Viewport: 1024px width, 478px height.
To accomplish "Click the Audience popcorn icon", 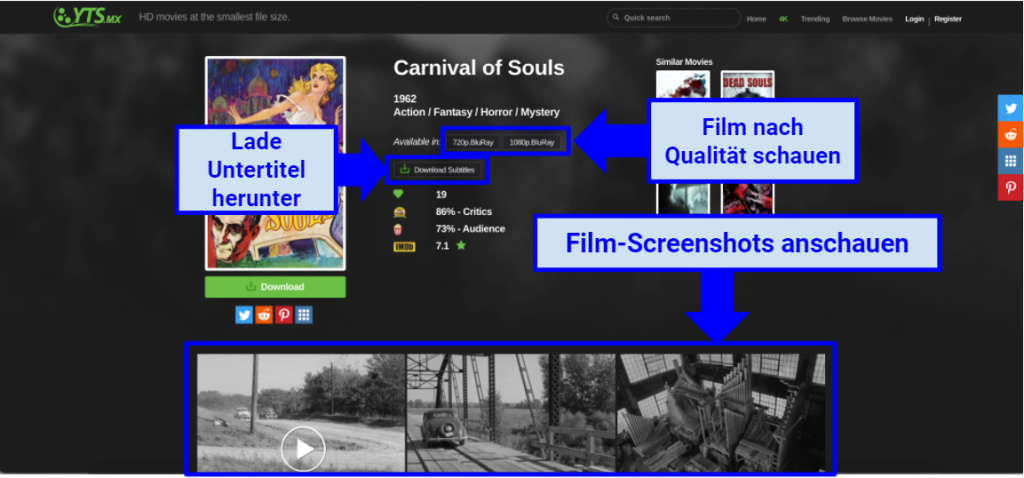I will coord(398,229).
